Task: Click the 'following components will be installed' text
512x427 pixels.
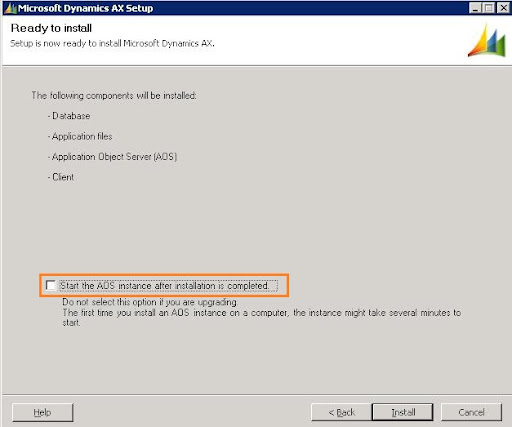Action: pyautogui.click(x=114, y=96)
